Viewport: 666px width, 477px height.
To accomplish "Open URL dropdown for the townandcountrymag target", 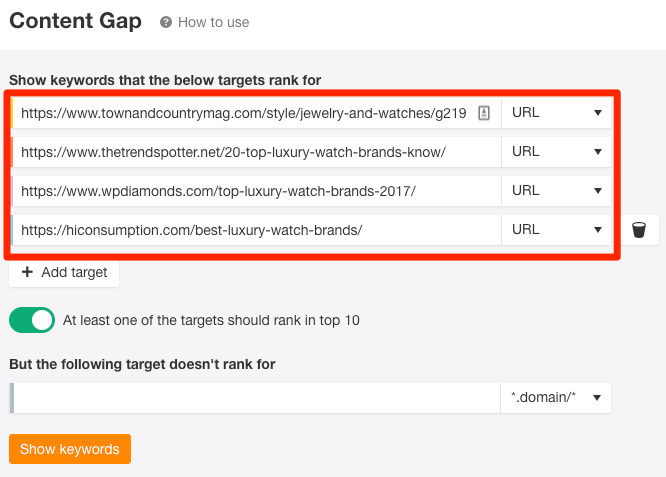I will click(556, 113).
